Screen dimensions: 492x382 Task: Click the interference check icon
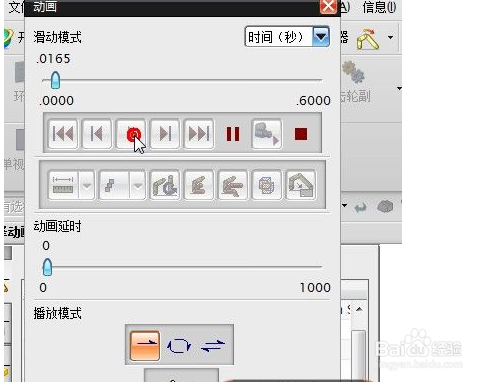pyautogui.click(x=165, y=185)
